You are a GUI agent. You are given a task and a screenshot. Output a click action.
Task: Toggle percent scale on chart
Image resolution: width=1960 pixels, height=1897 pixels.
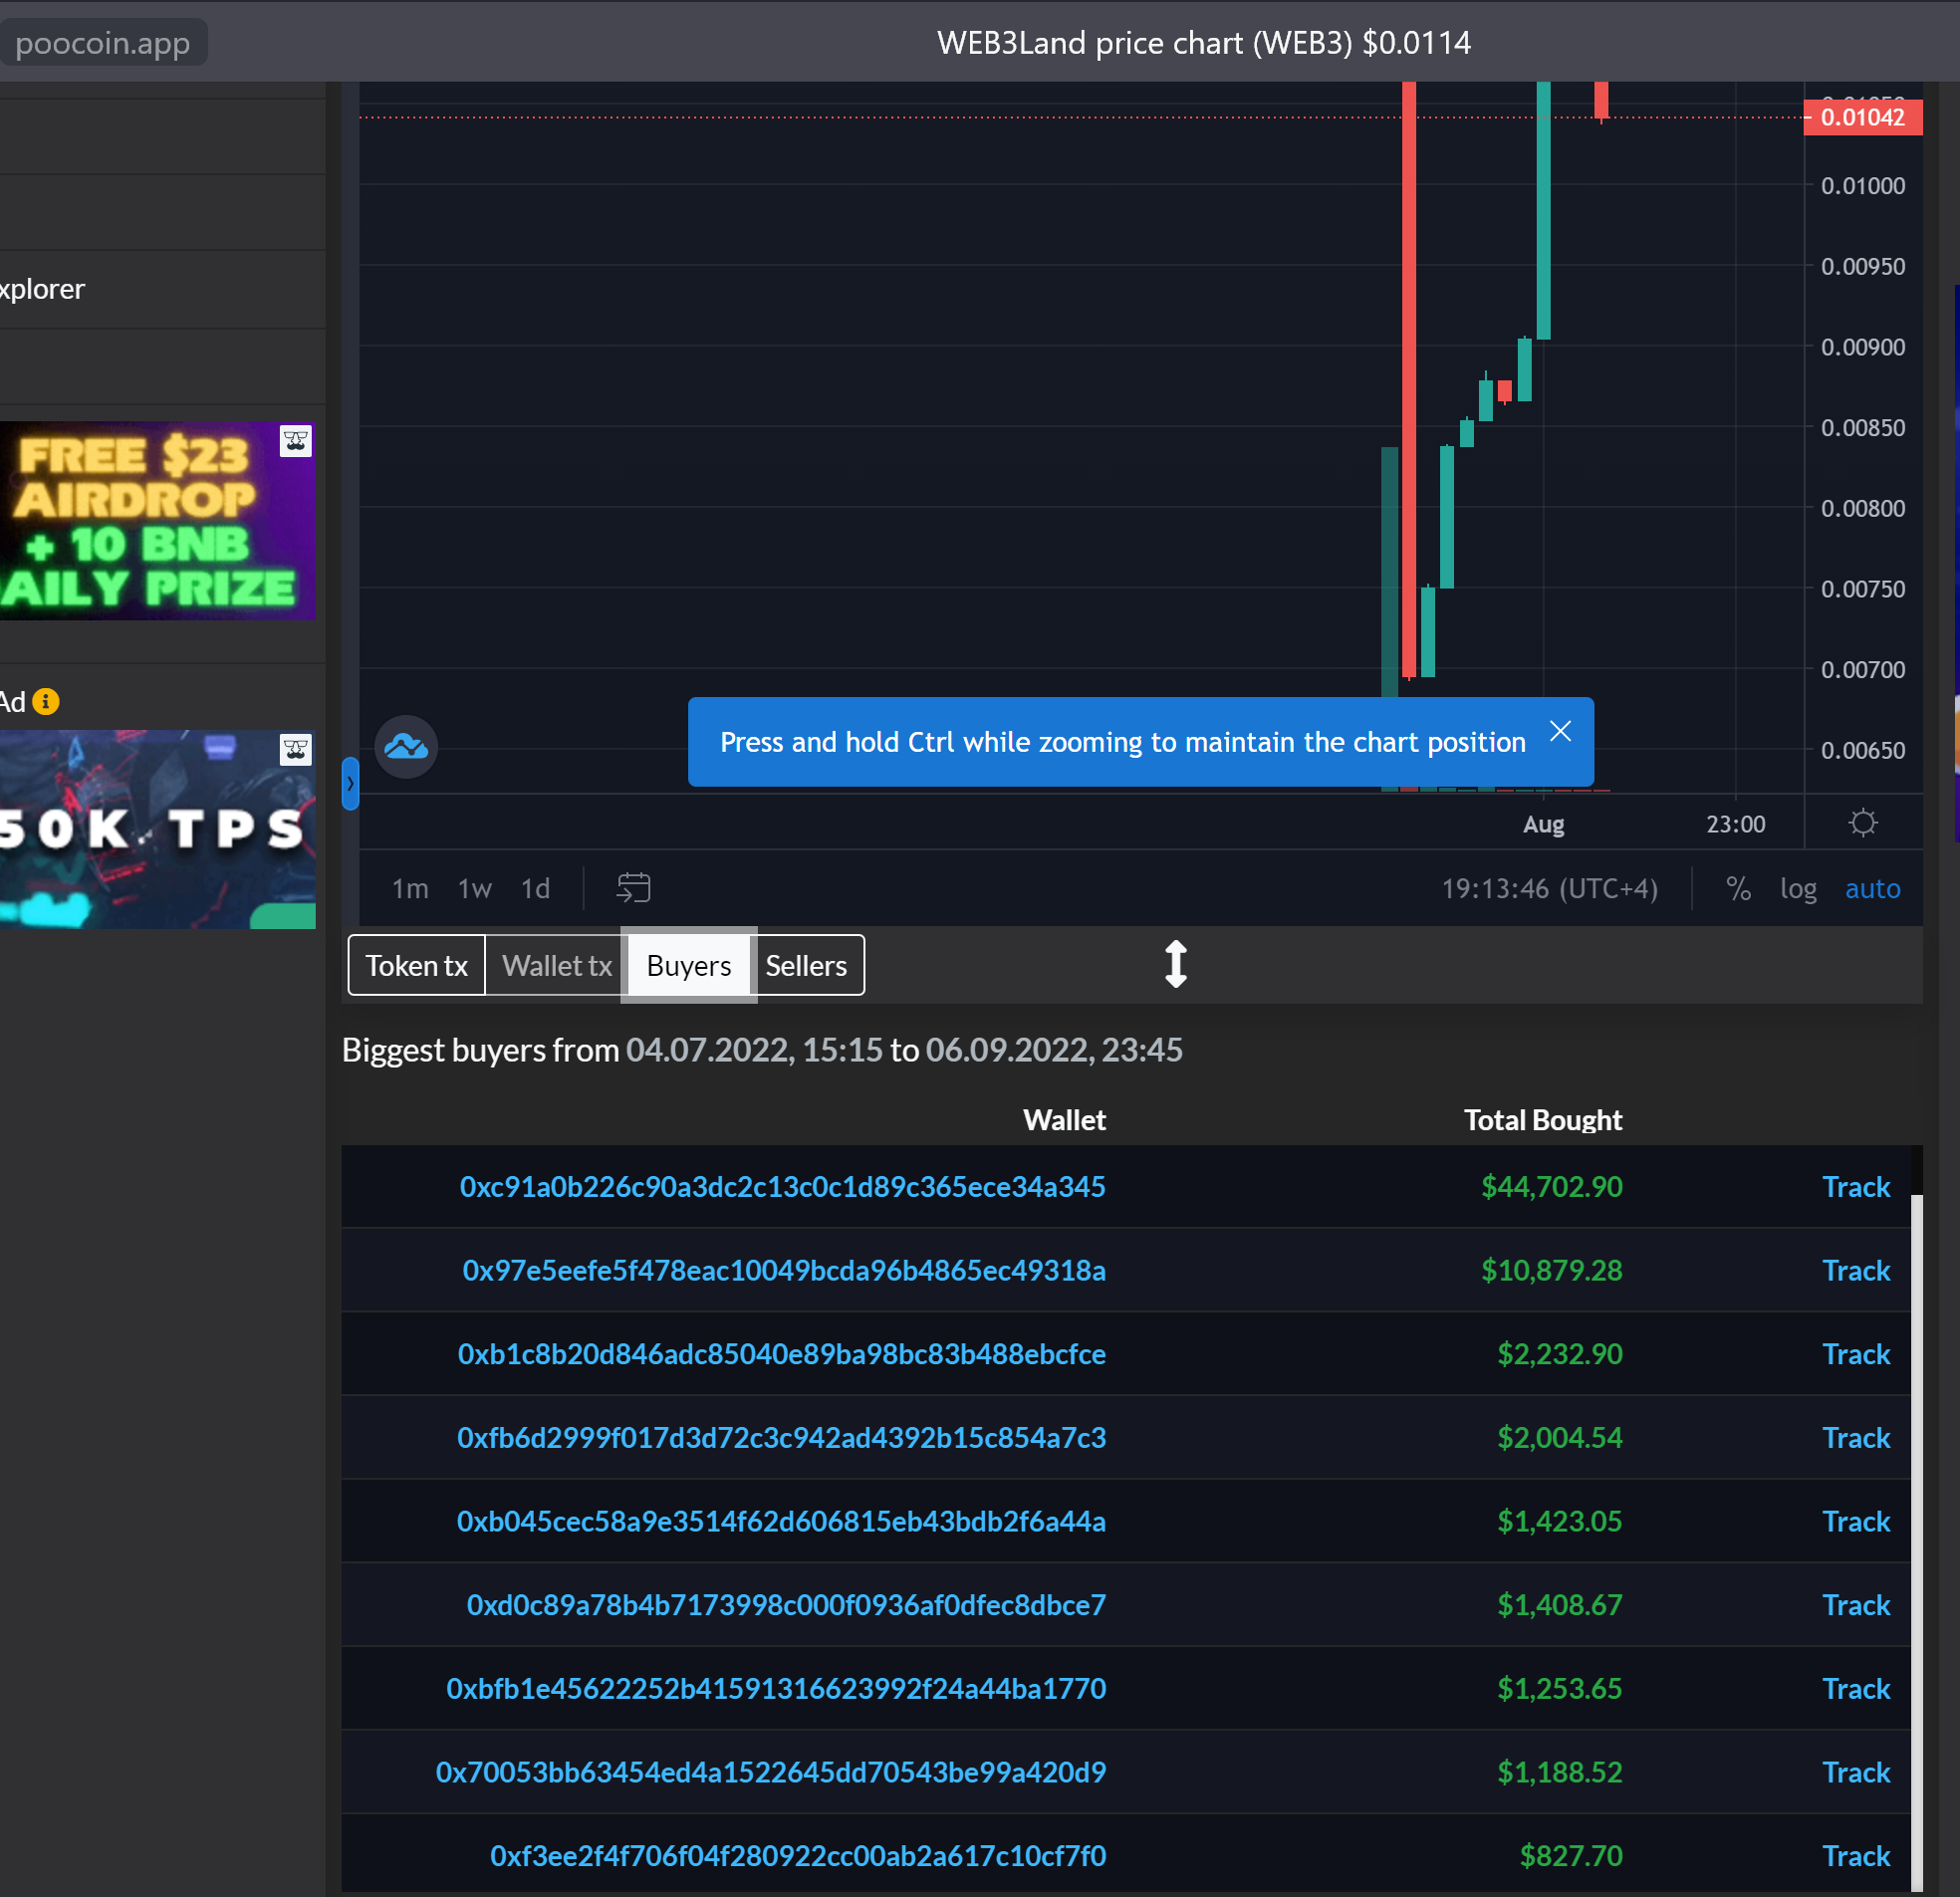coord(1738,888)
